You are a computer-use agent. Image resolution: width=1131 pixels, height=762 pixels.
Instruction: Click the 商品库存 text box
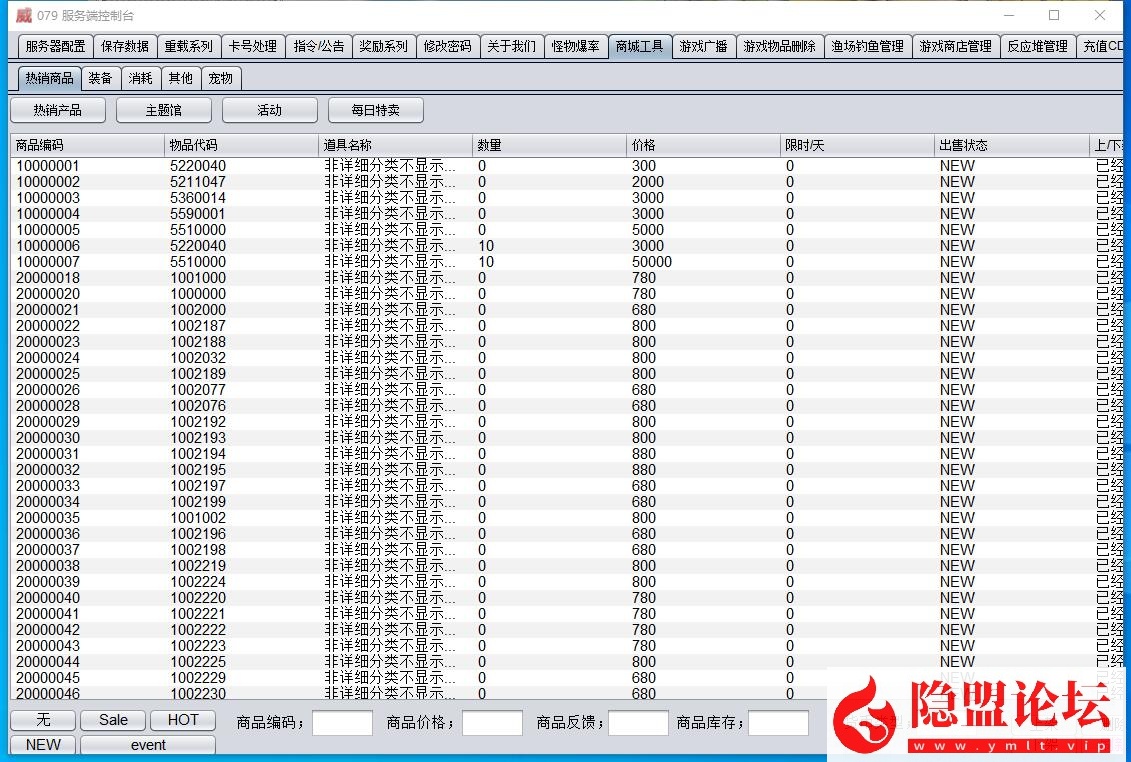[x=778, y=723]
